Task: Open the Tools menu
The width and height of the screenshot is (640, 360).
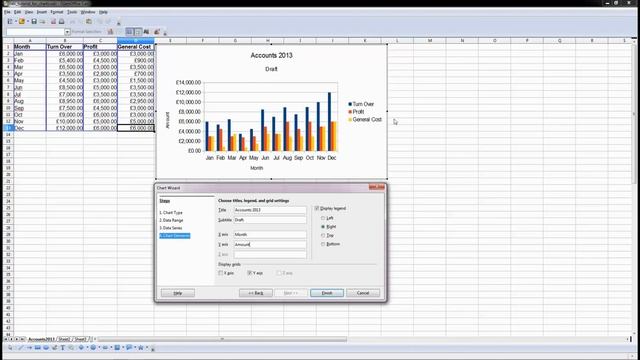Action: [x=72, y=12]
